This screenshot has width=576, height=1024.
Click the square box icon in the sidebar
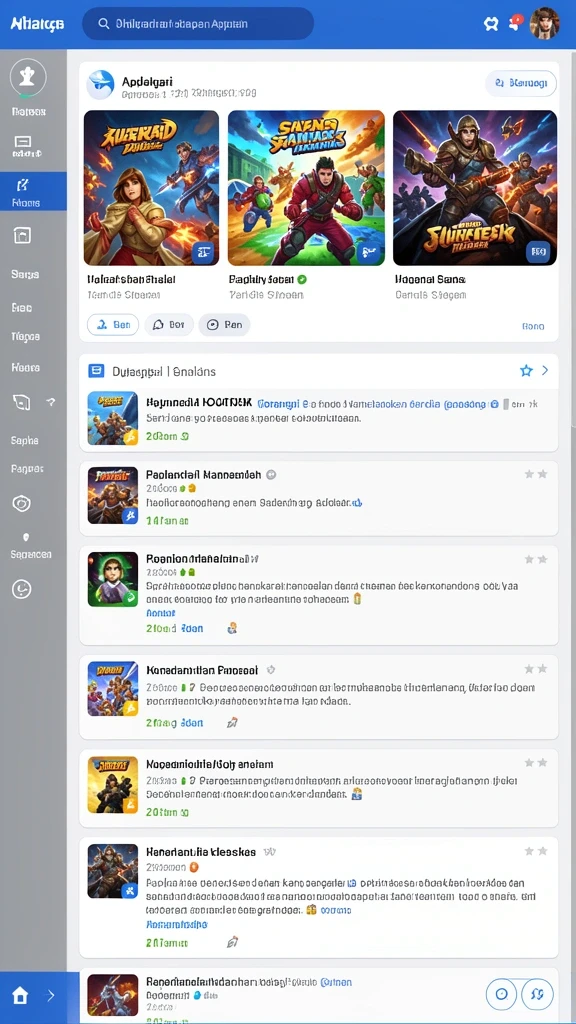(22, 236)
